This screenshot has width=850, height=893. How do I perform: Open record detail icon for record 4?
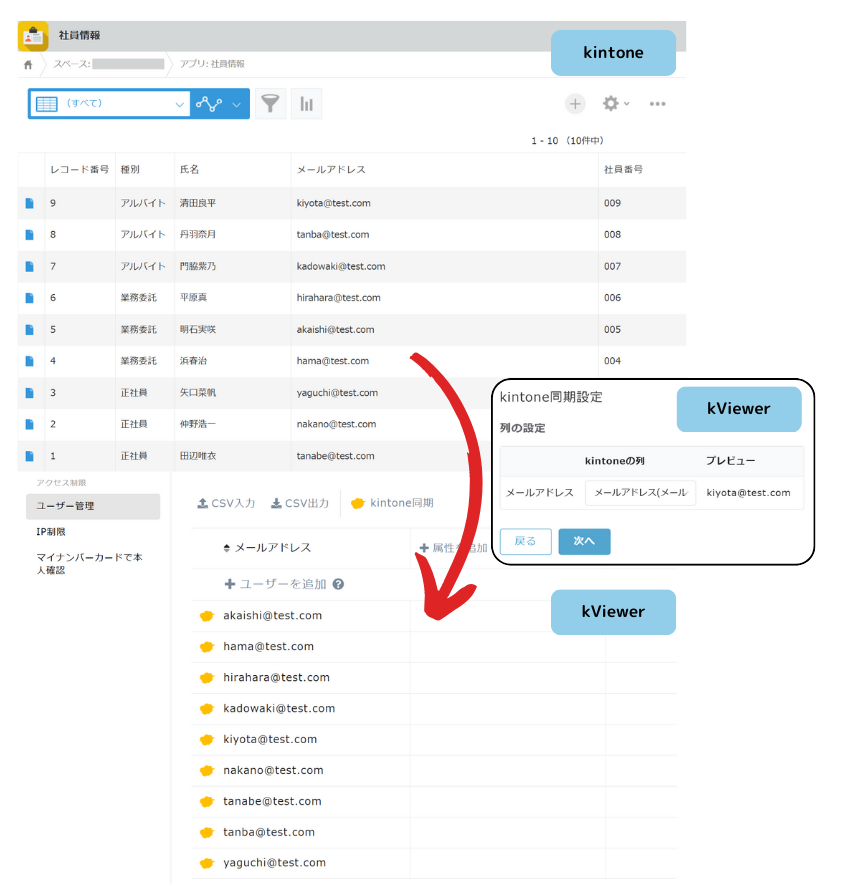pyautogui.click(x=30, y=361)
